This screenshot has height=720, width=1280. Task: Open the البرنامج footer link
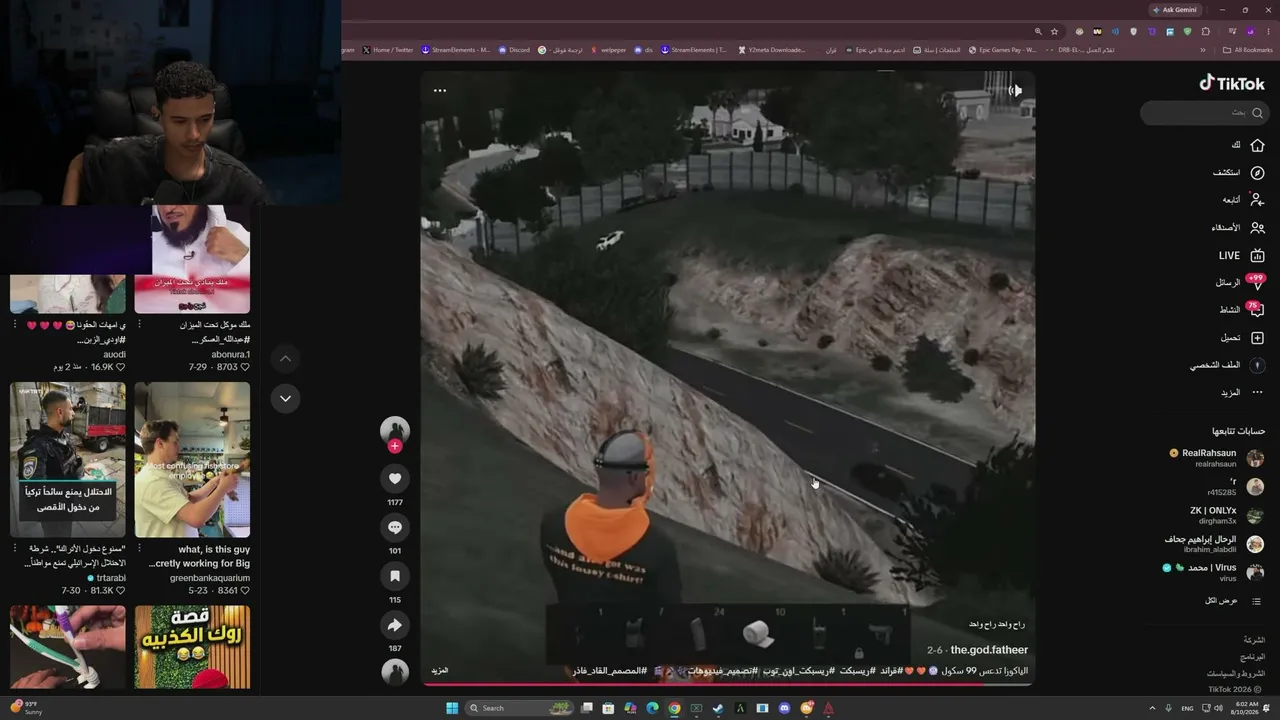tap(1253, 656)
